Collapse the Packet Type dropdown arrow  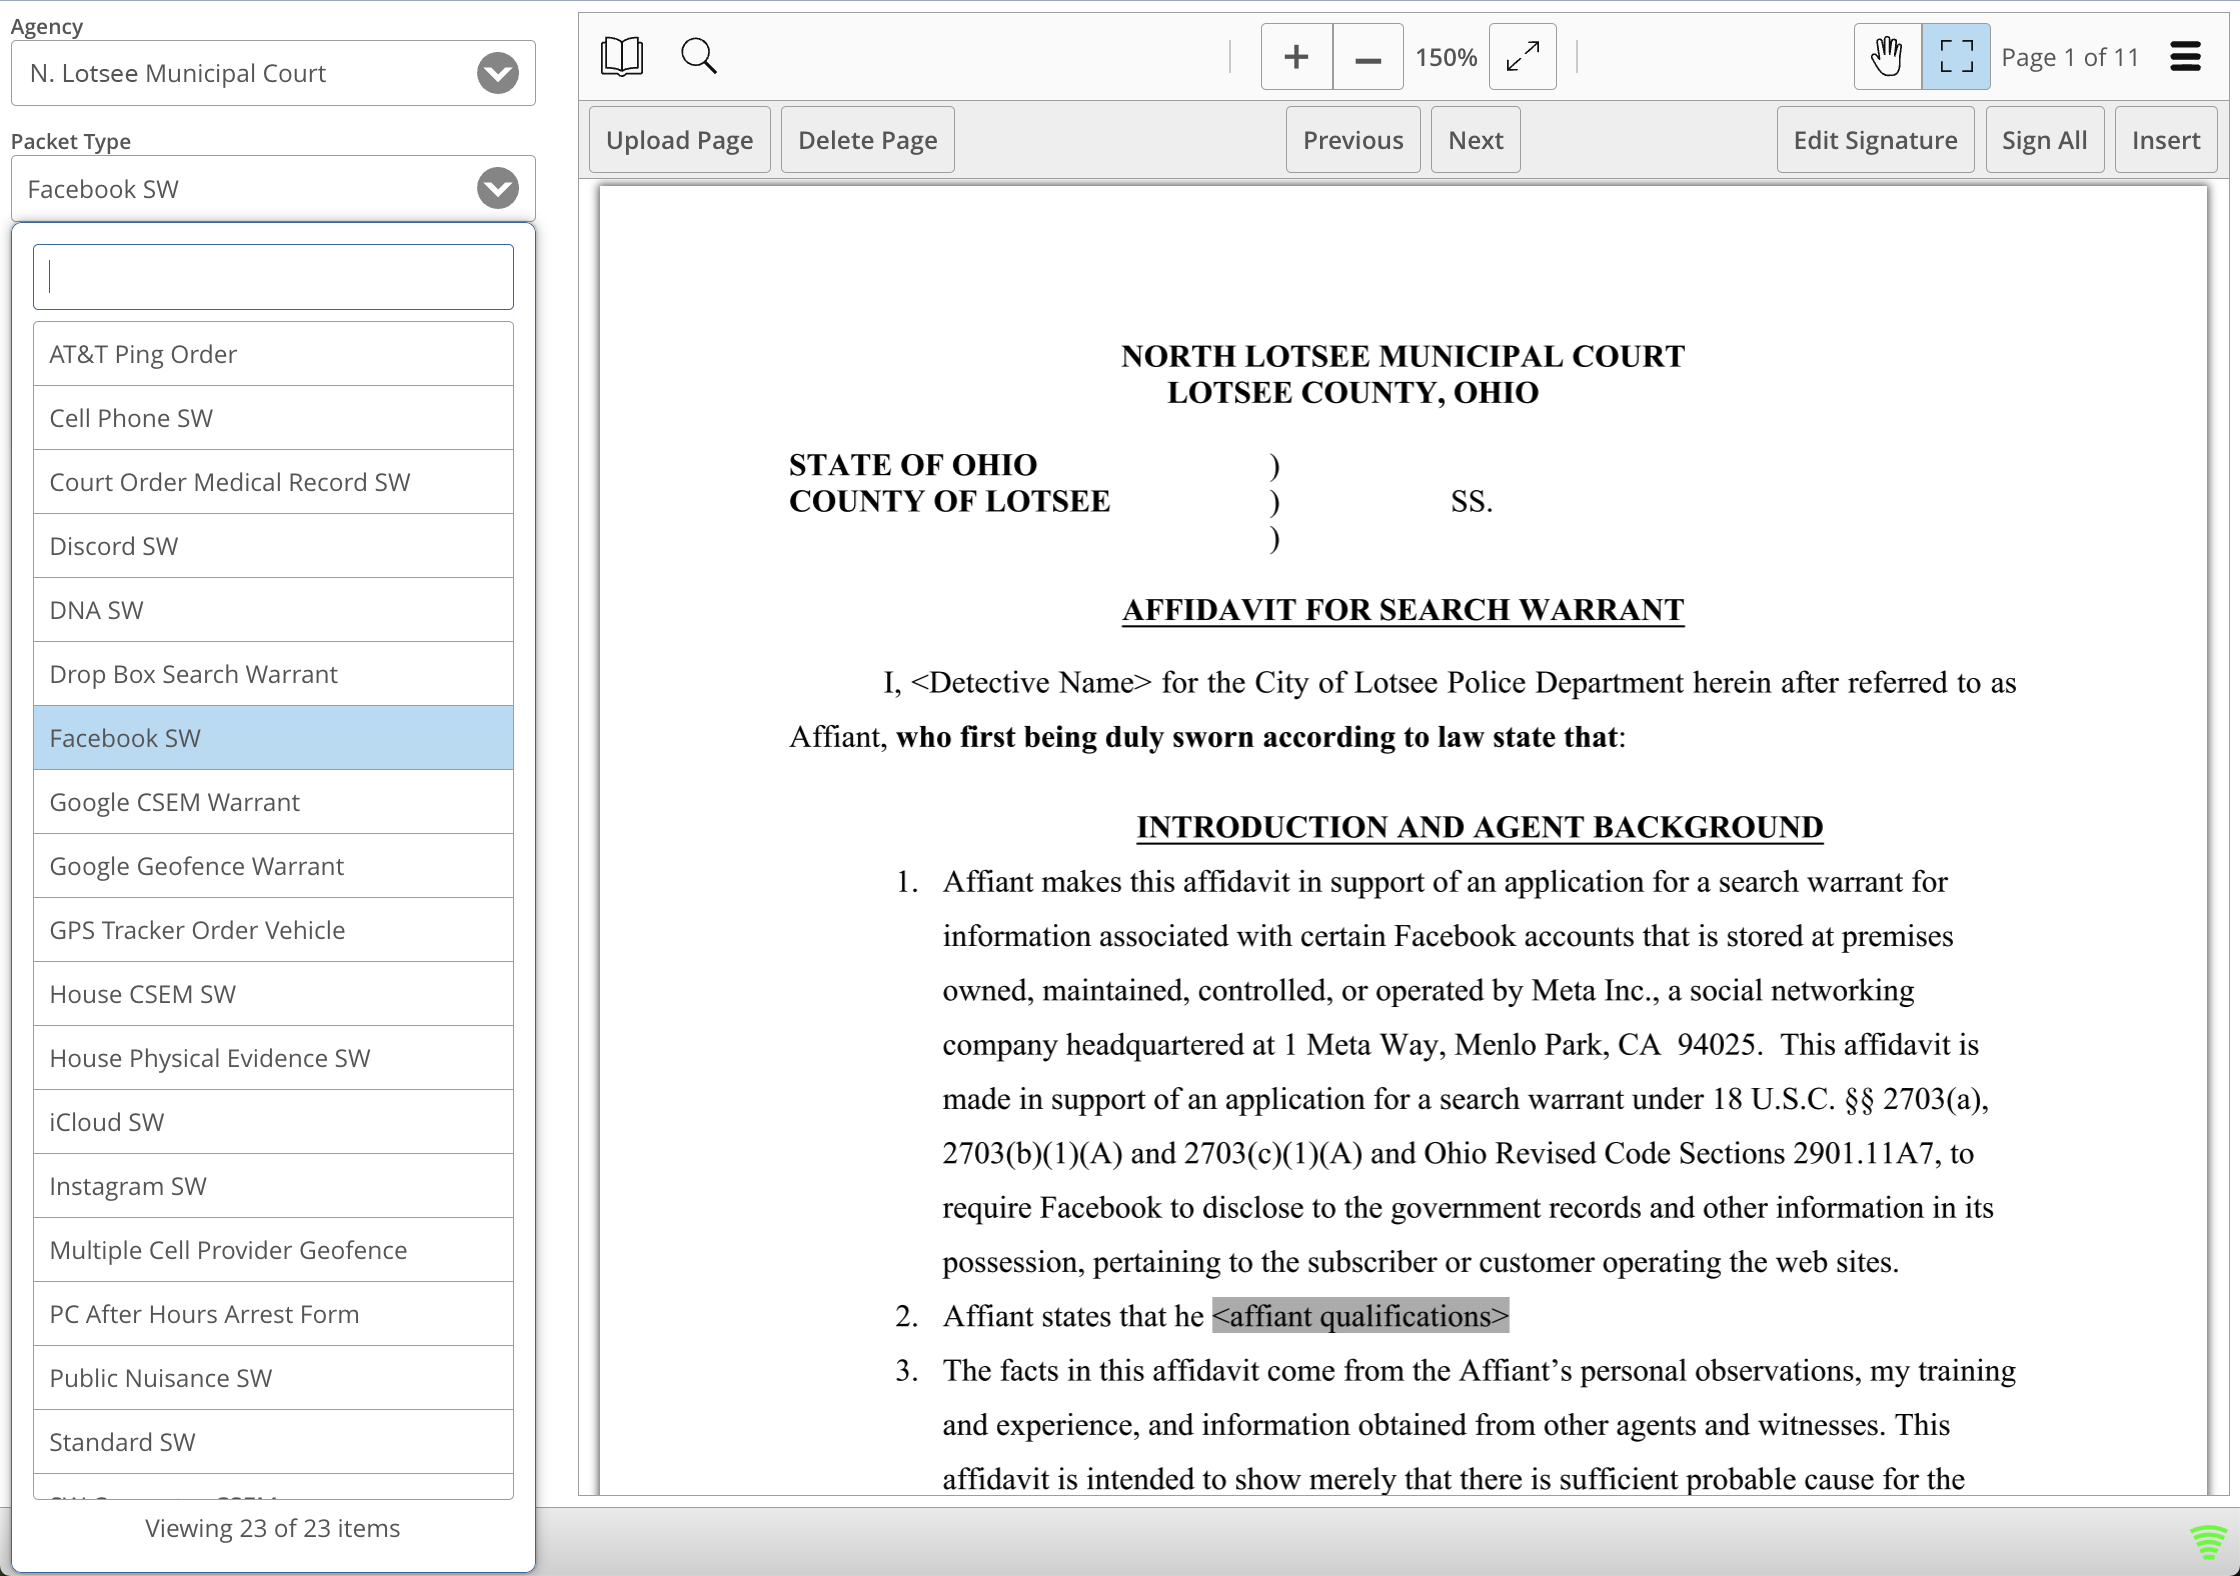click(498, 188)
